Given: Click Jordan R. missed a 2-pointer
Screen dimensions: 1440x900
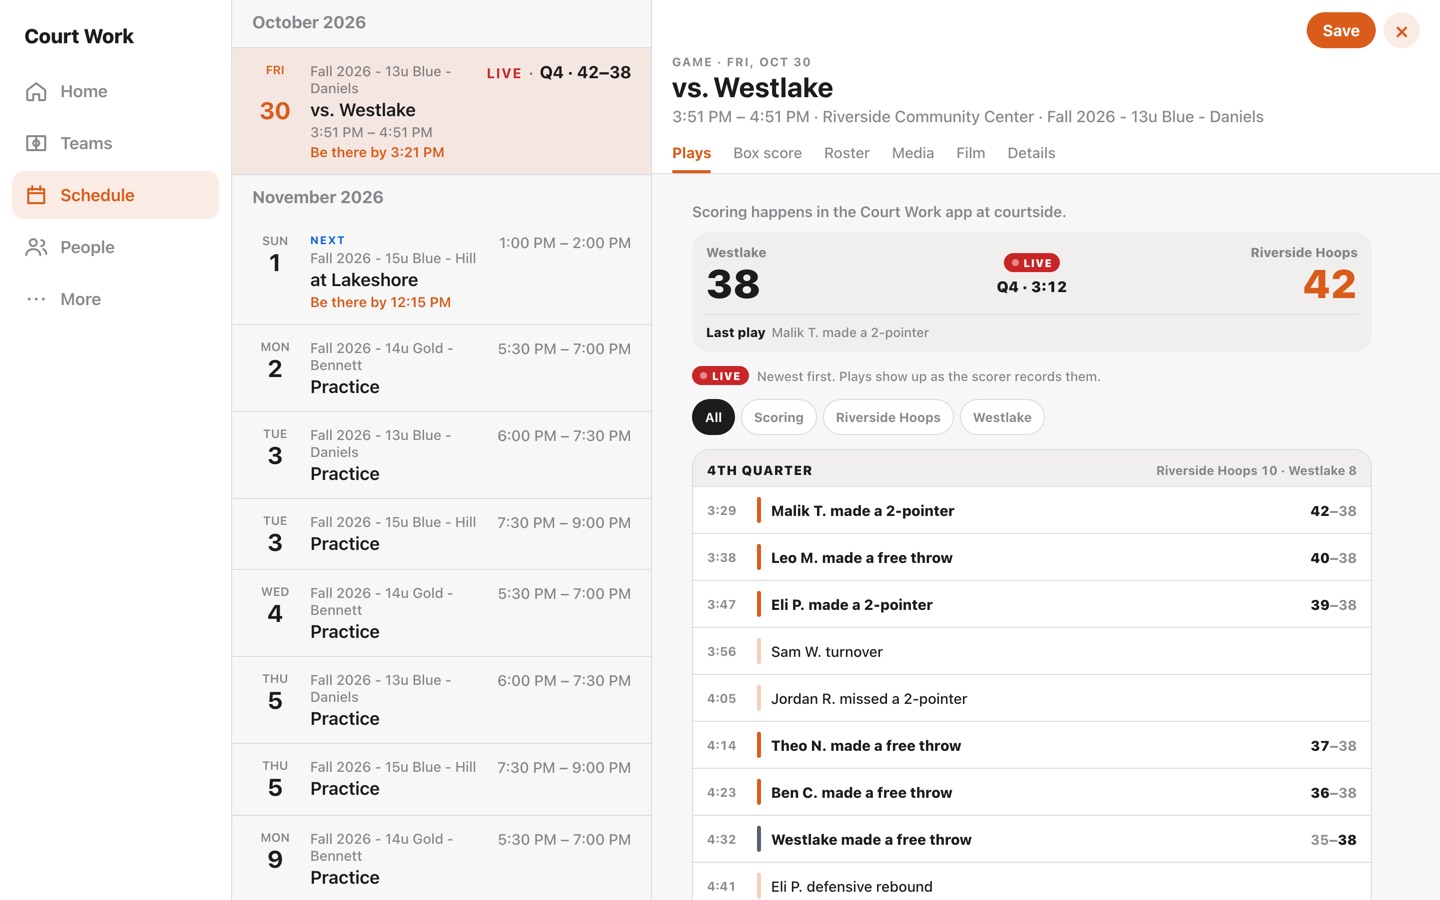Looking at the screenshot, I should 1031,698.
